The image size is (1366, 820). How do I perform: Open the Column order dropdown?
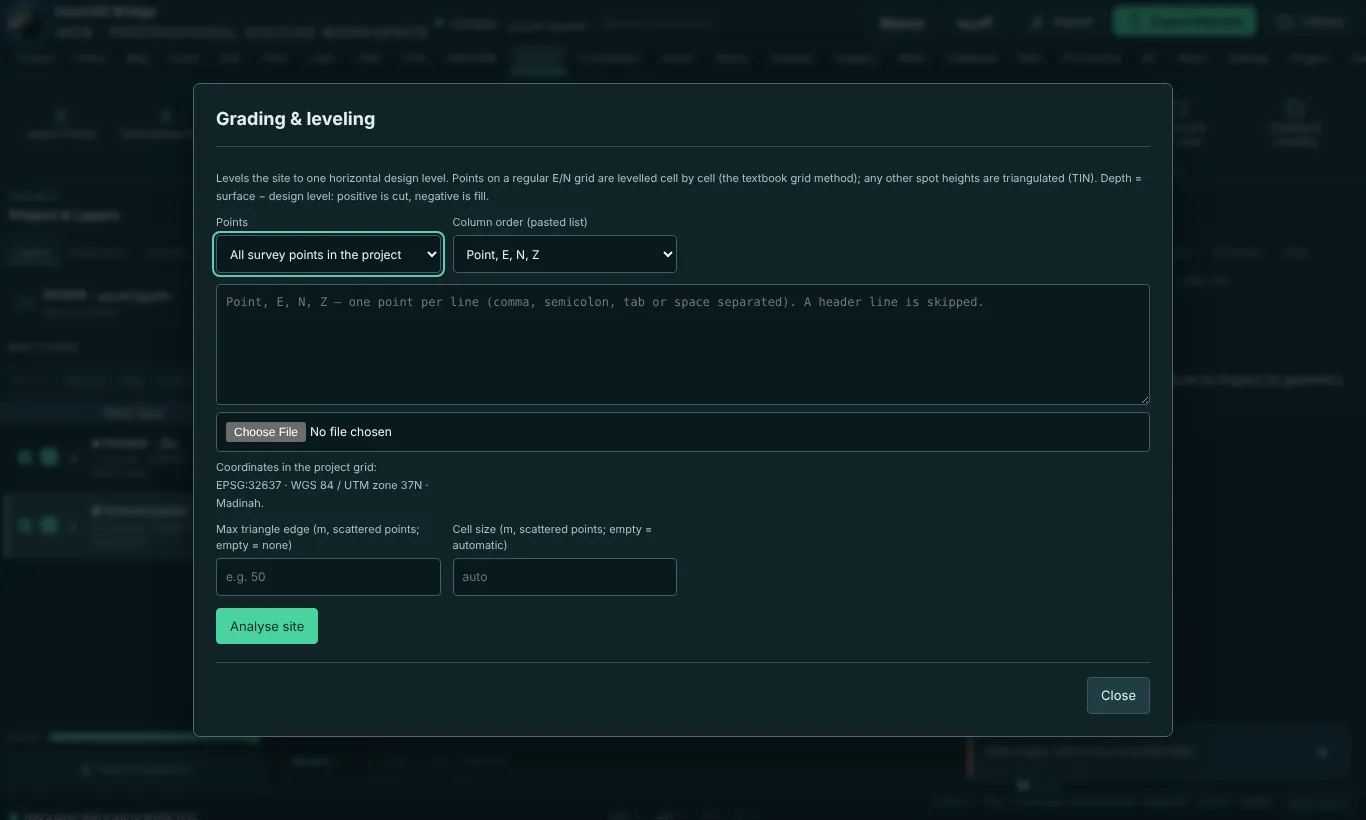point(564,254)
